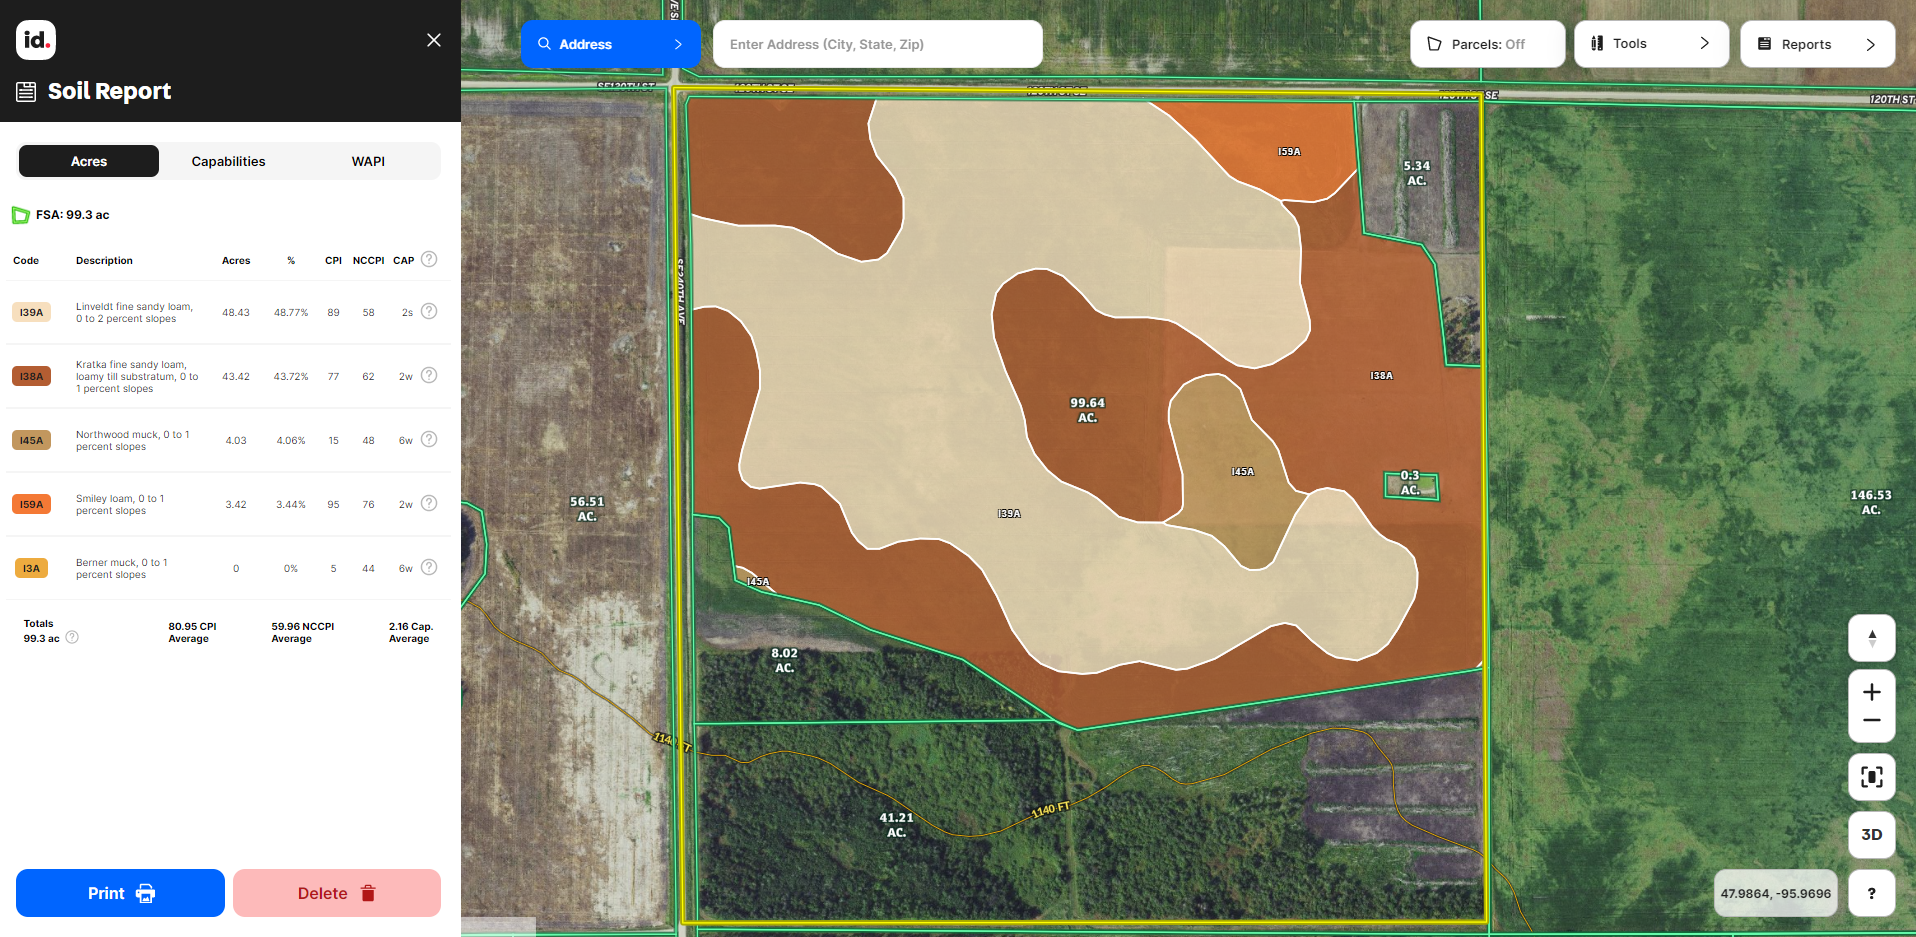Viewport: 1916px width, 937px height.
Task: Expand the Tools menu
Action: pyautogui.click(x=1650, y=44)
